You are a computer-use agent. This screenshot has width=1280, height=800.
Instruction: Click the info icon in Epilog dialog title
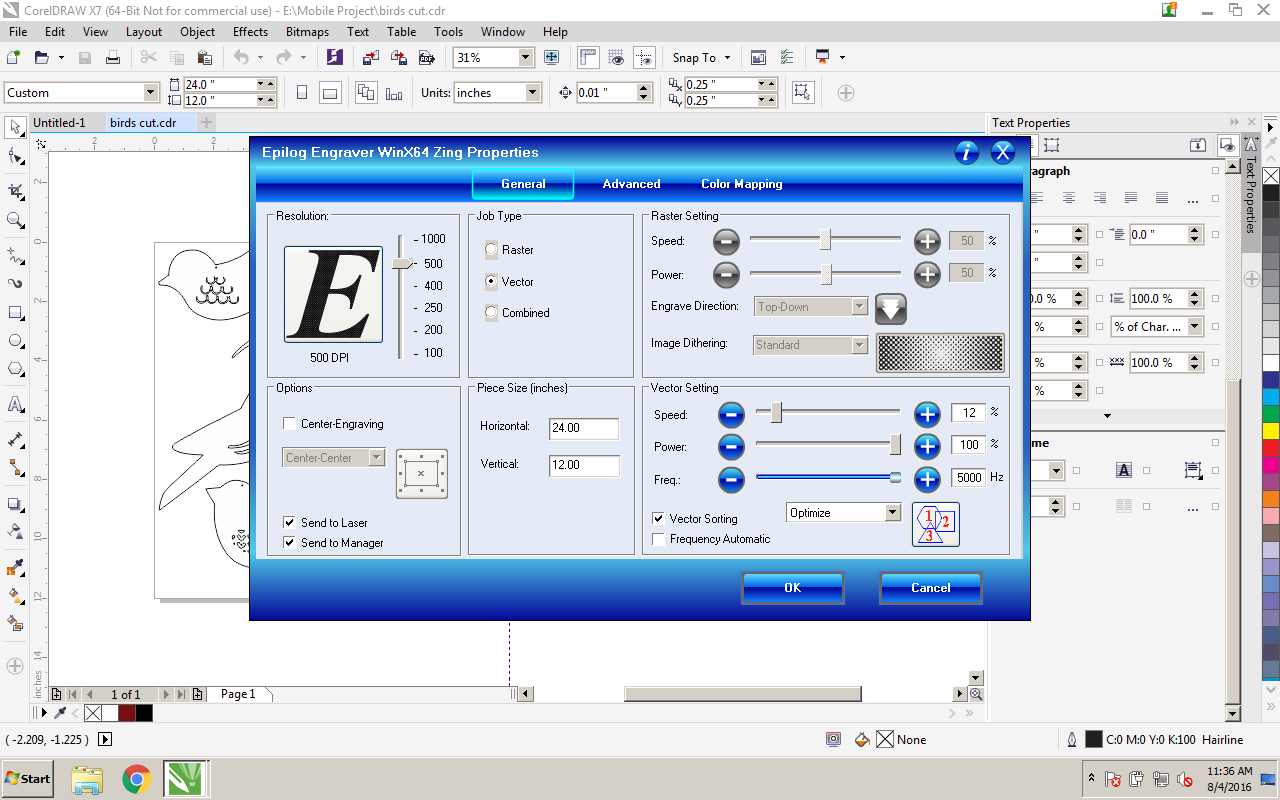tap(966, 152)
